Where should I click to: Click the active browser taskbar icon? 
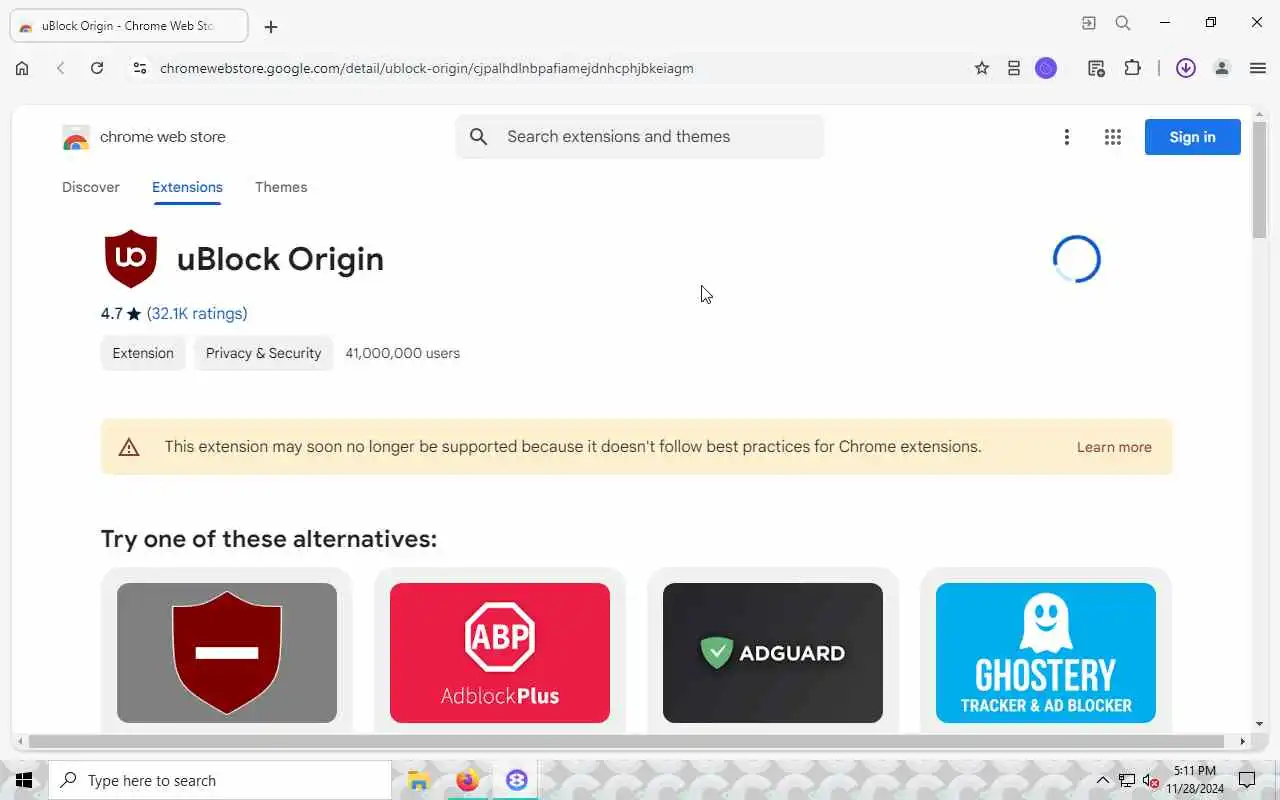(x=516, y=780)
